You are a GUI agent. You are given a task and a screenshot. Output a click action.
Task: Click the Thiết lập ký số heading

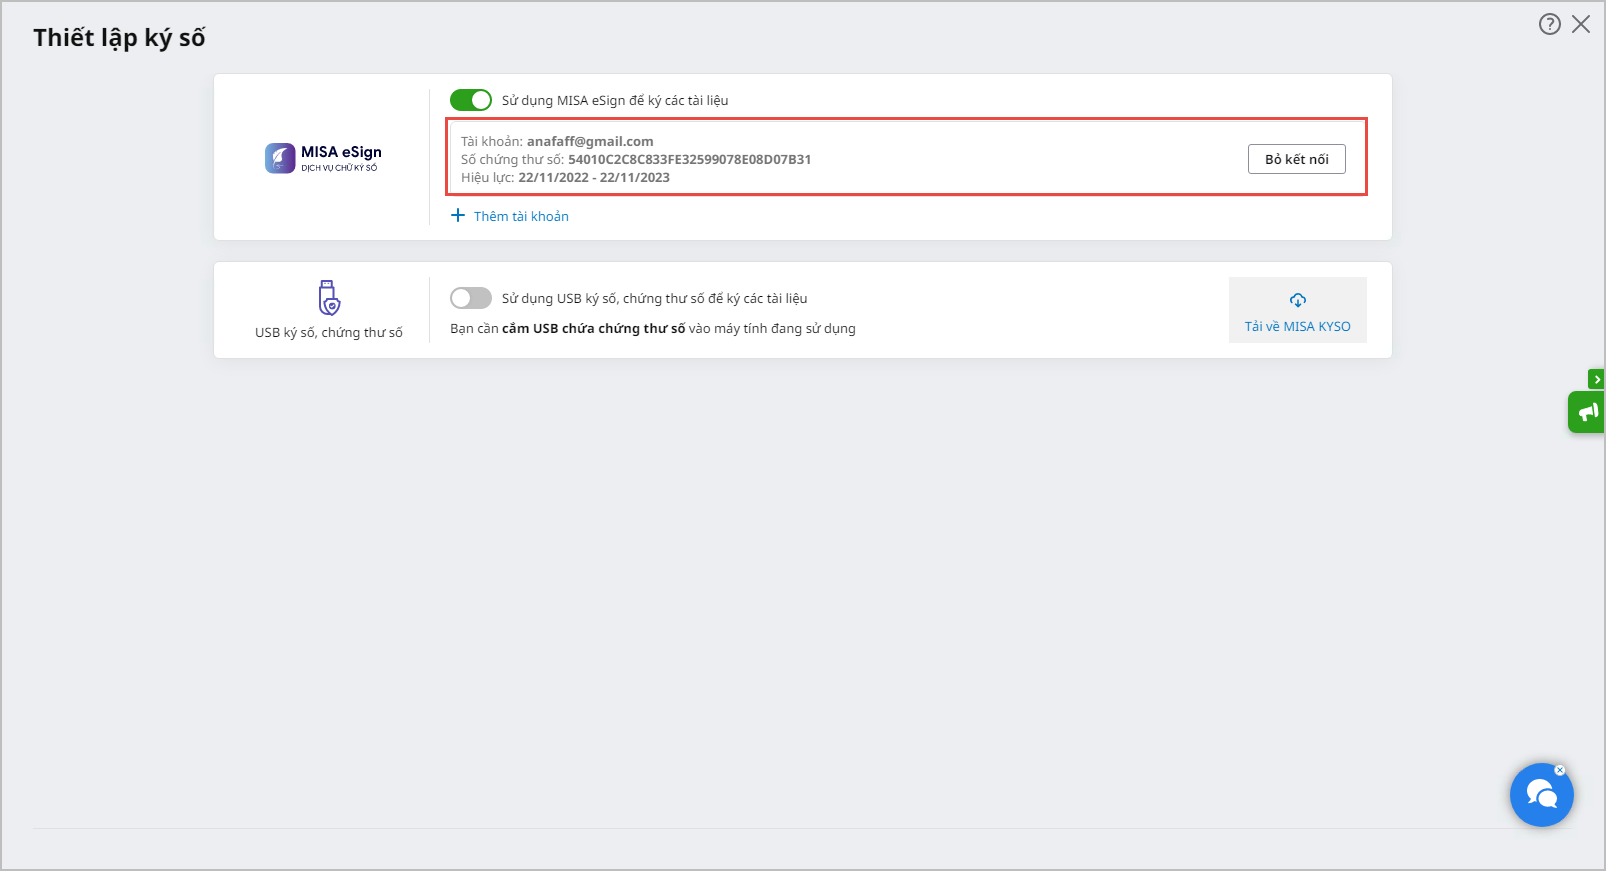[119, 38]
